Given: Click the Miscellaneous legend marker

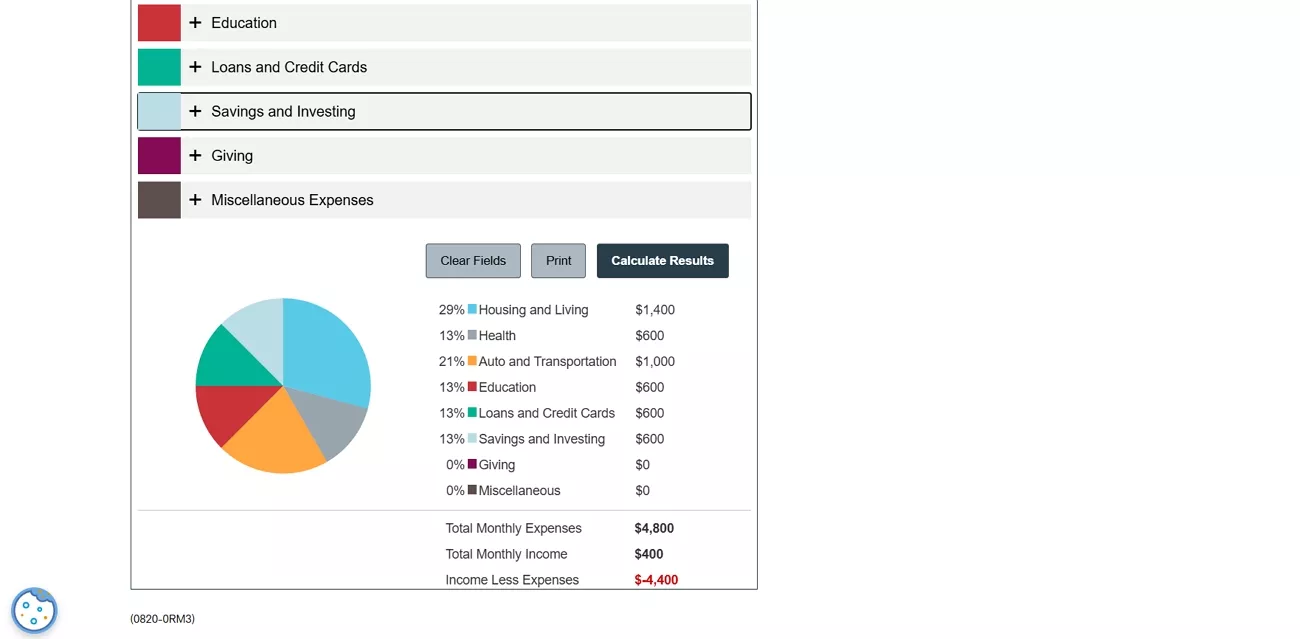Looking at the screenshot, I should 473,490.
